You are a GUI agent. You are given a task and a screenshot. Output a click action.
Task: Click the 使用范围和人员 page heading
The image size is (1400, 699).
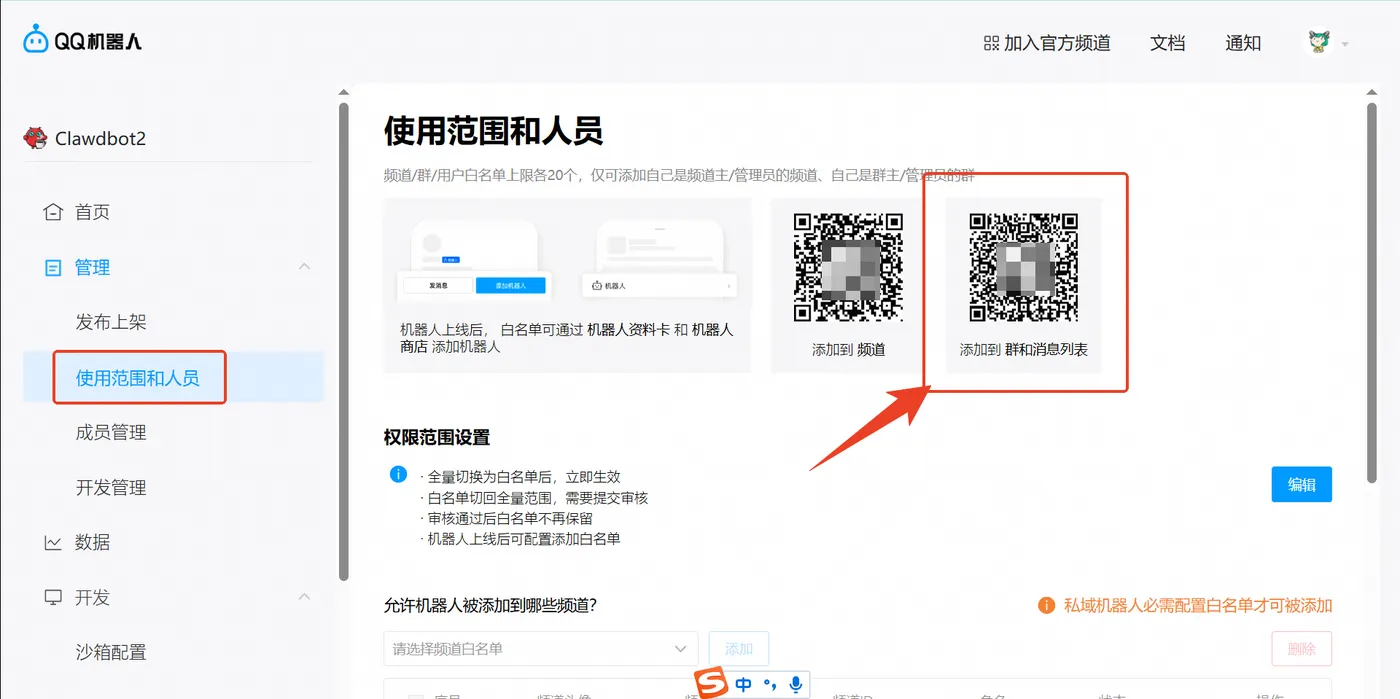(x=493, y=131)
